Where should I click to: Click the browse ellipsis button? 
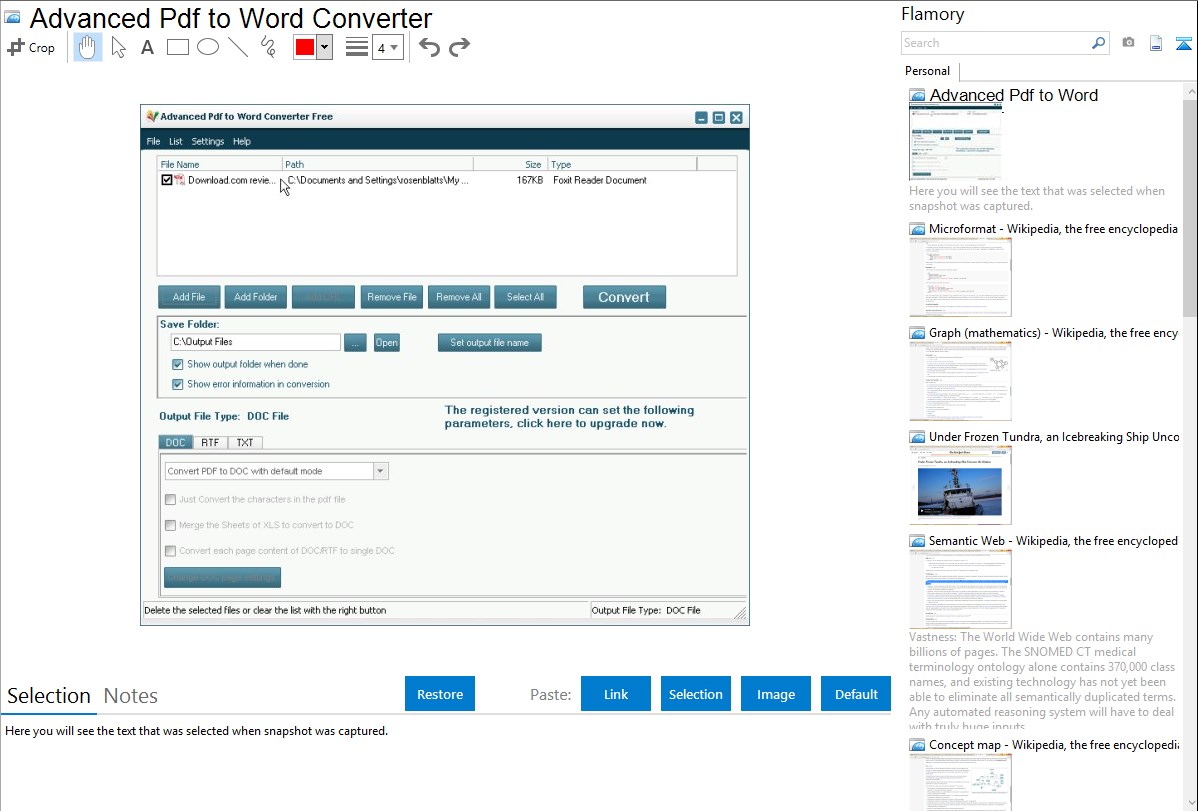(x=355, y=342)
